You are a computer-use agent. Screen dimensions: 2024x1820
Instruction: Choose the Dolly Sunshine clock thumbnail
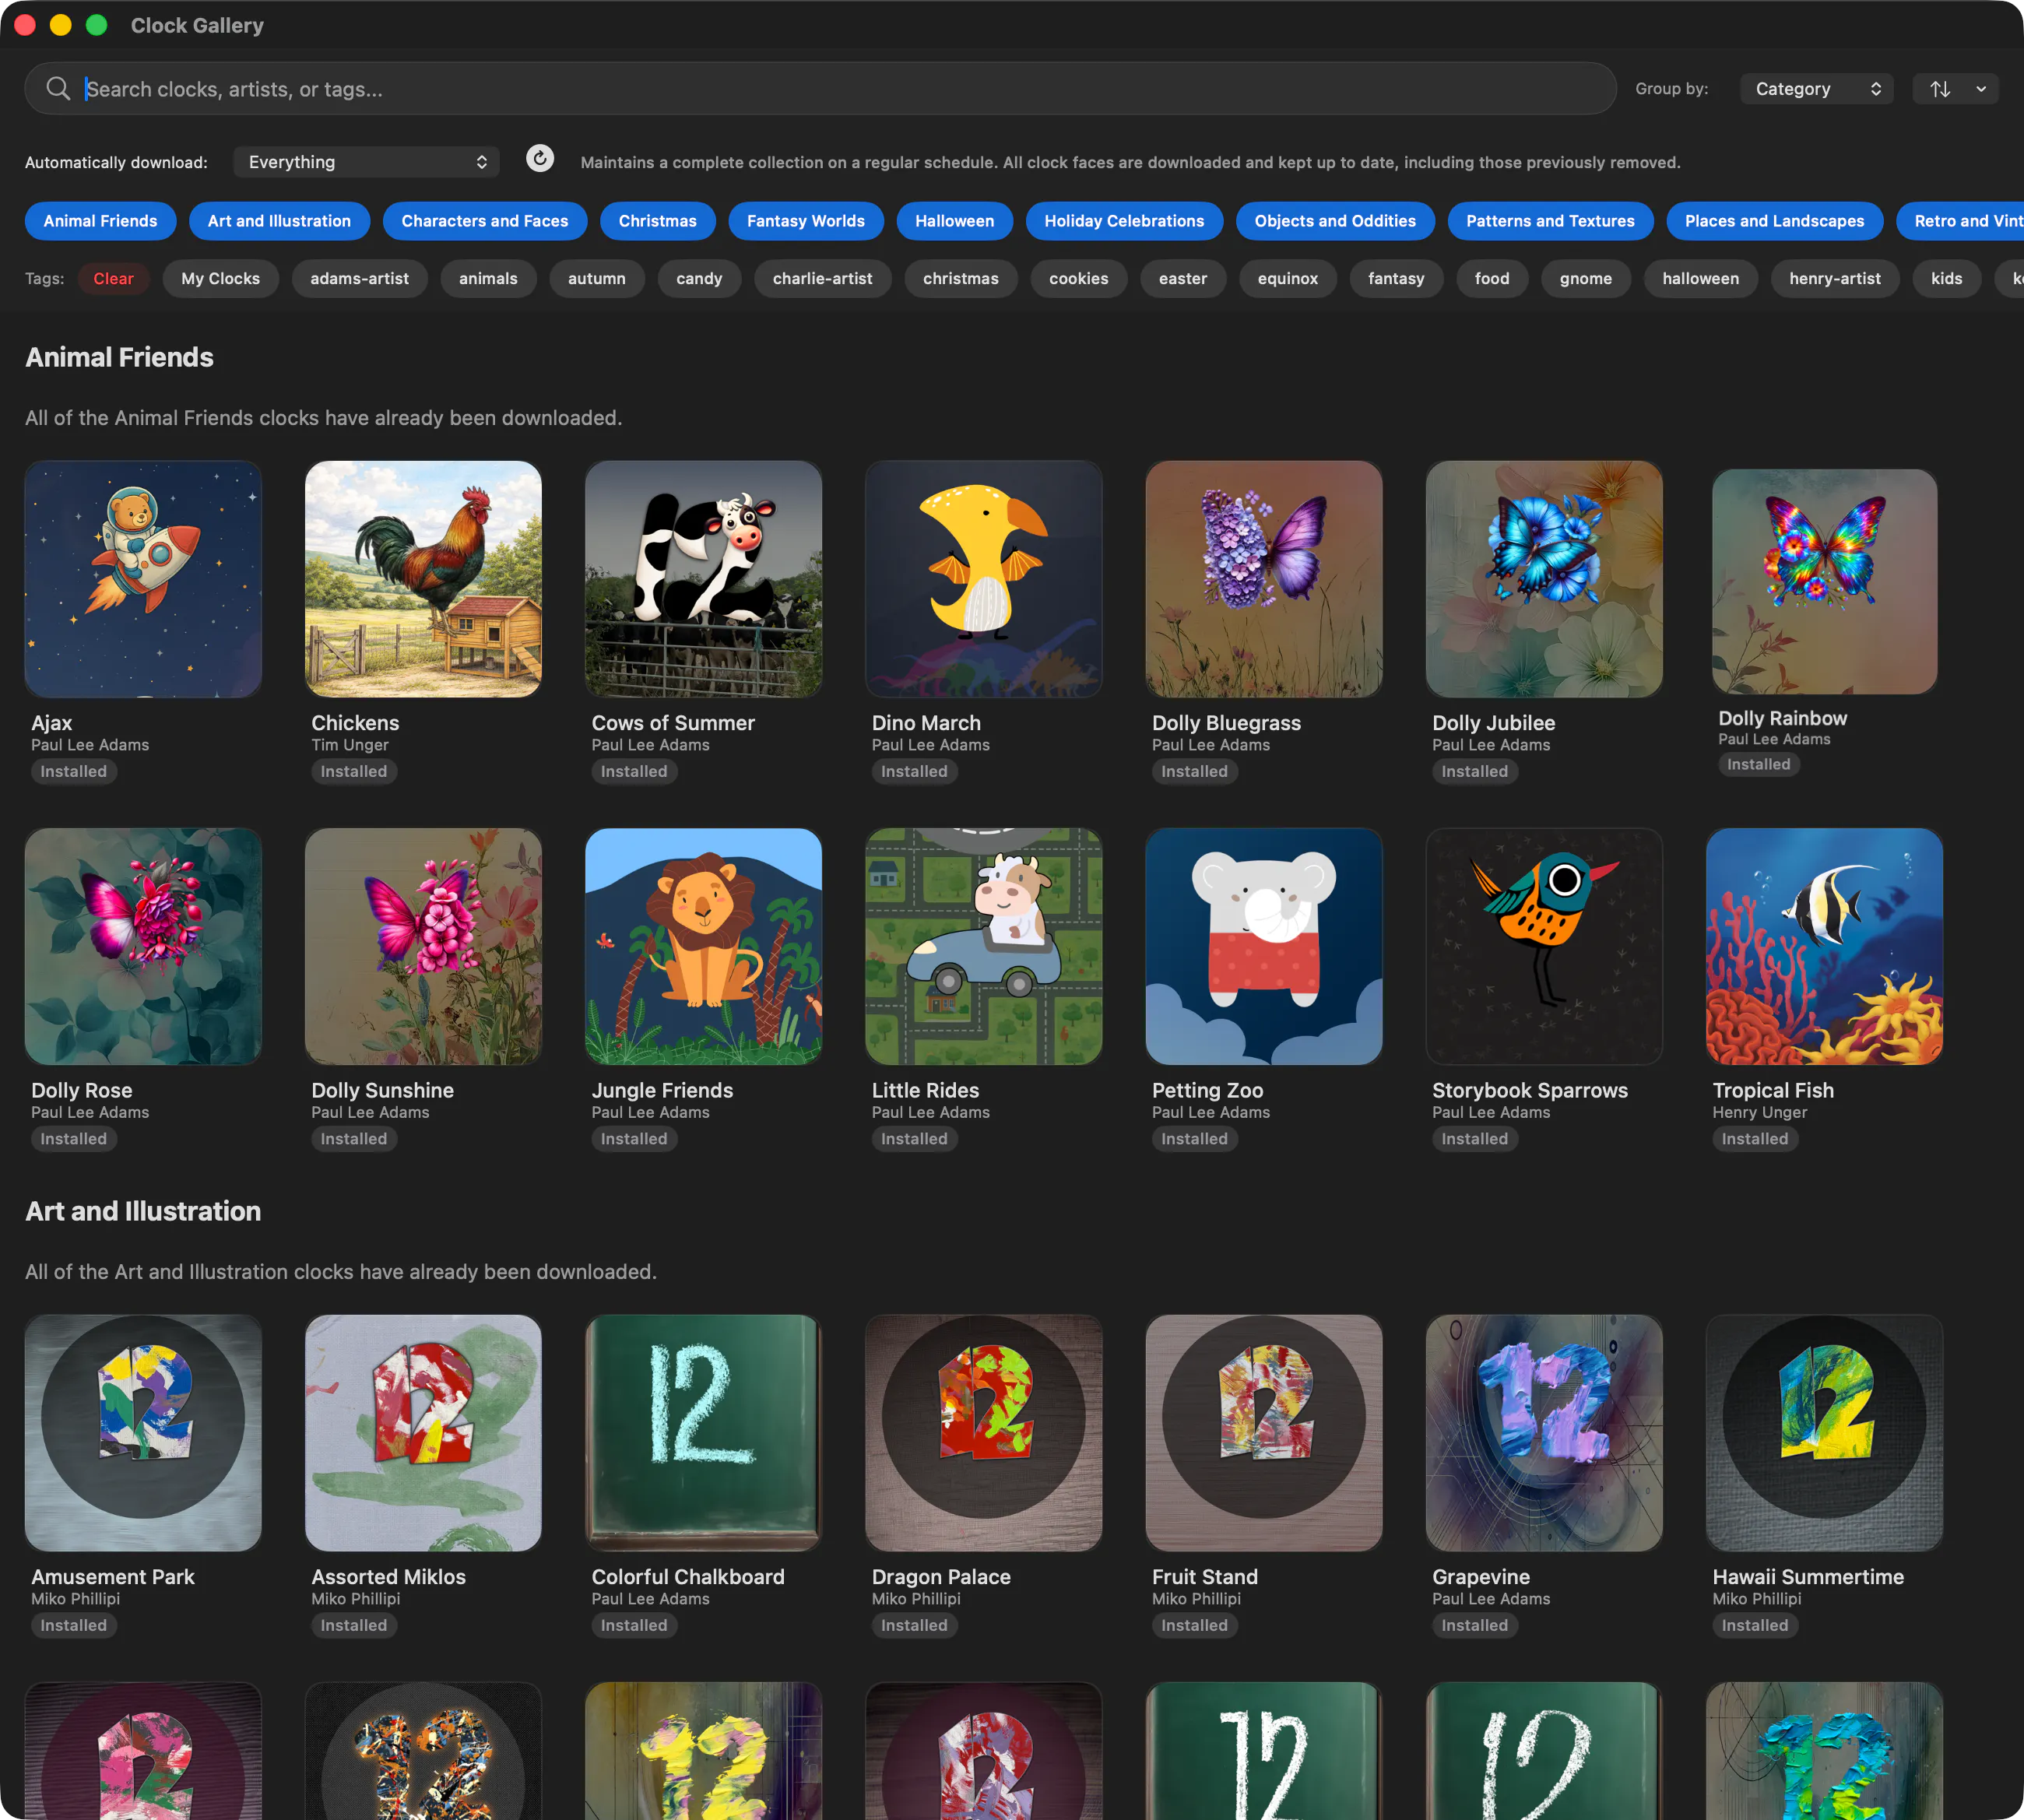pyautogui.click(x=424, y=946)
